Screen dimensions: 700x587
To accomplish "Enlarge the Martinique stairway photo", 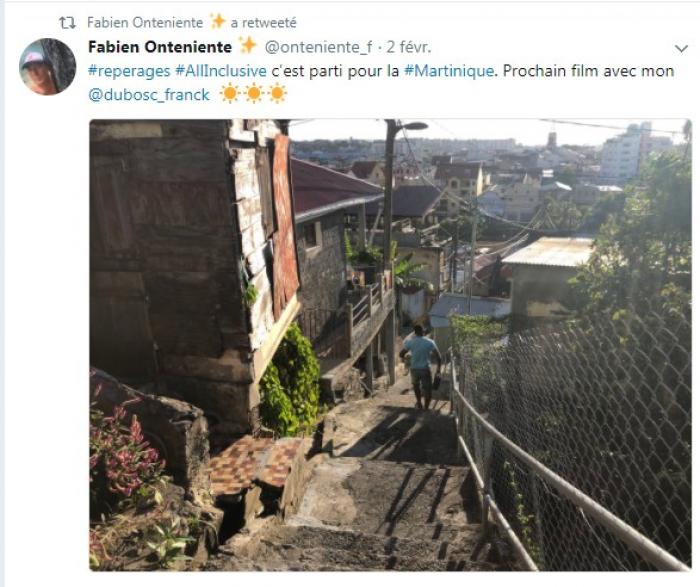I will coord(390,345).
